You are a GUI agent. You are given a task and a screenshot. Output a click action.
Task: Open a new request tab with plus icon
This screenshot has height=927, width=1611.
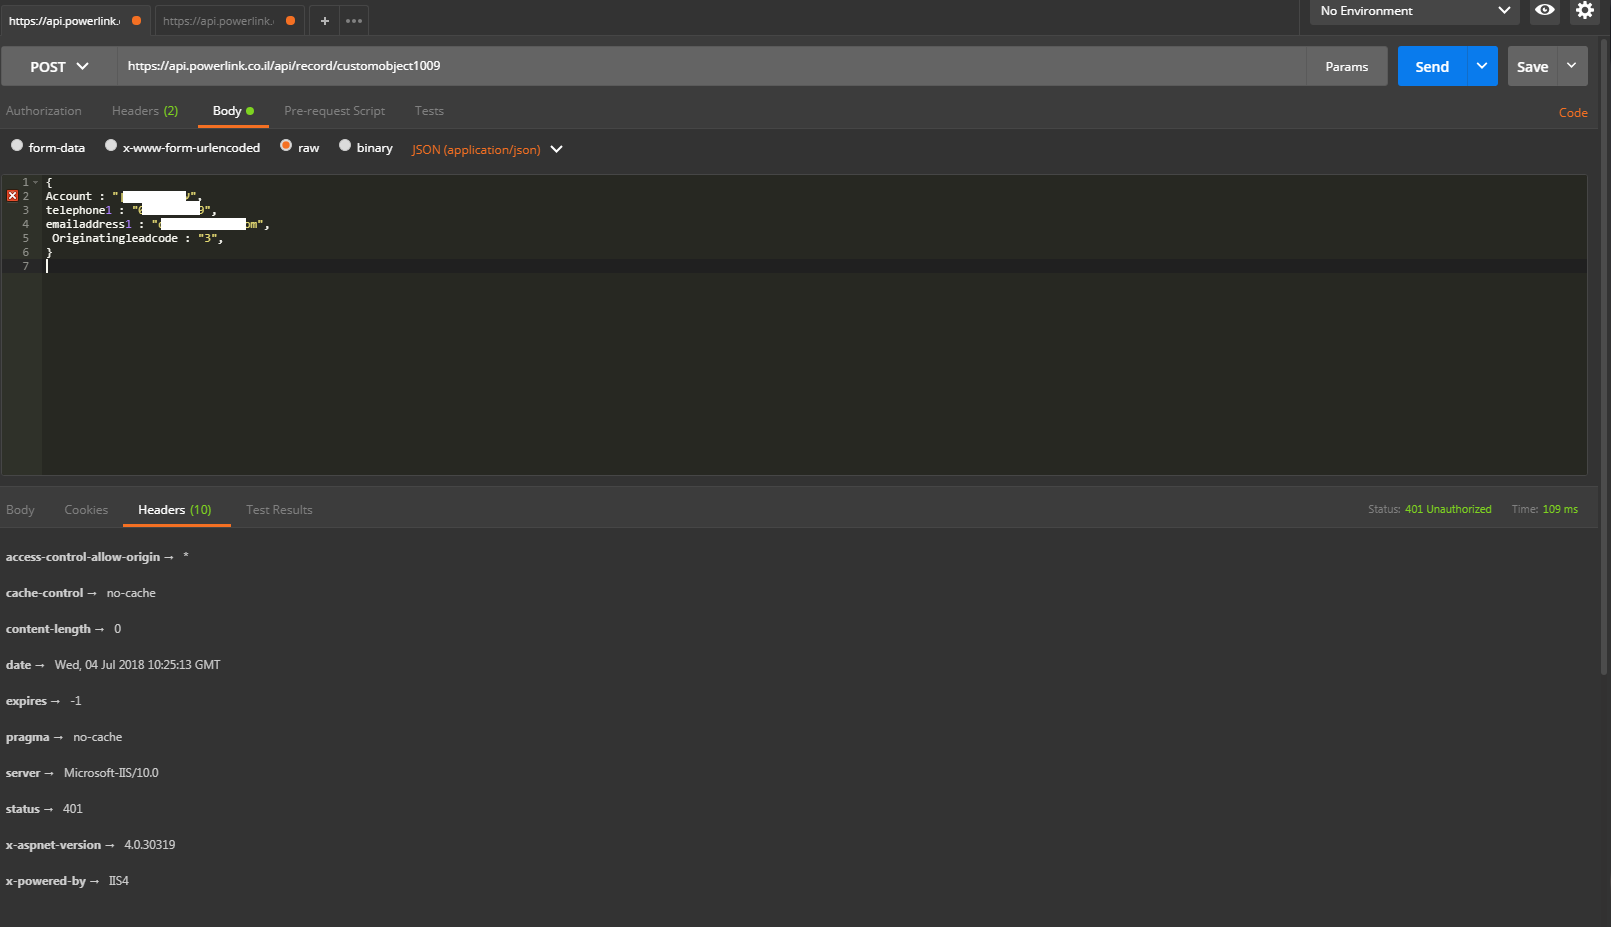324,21
